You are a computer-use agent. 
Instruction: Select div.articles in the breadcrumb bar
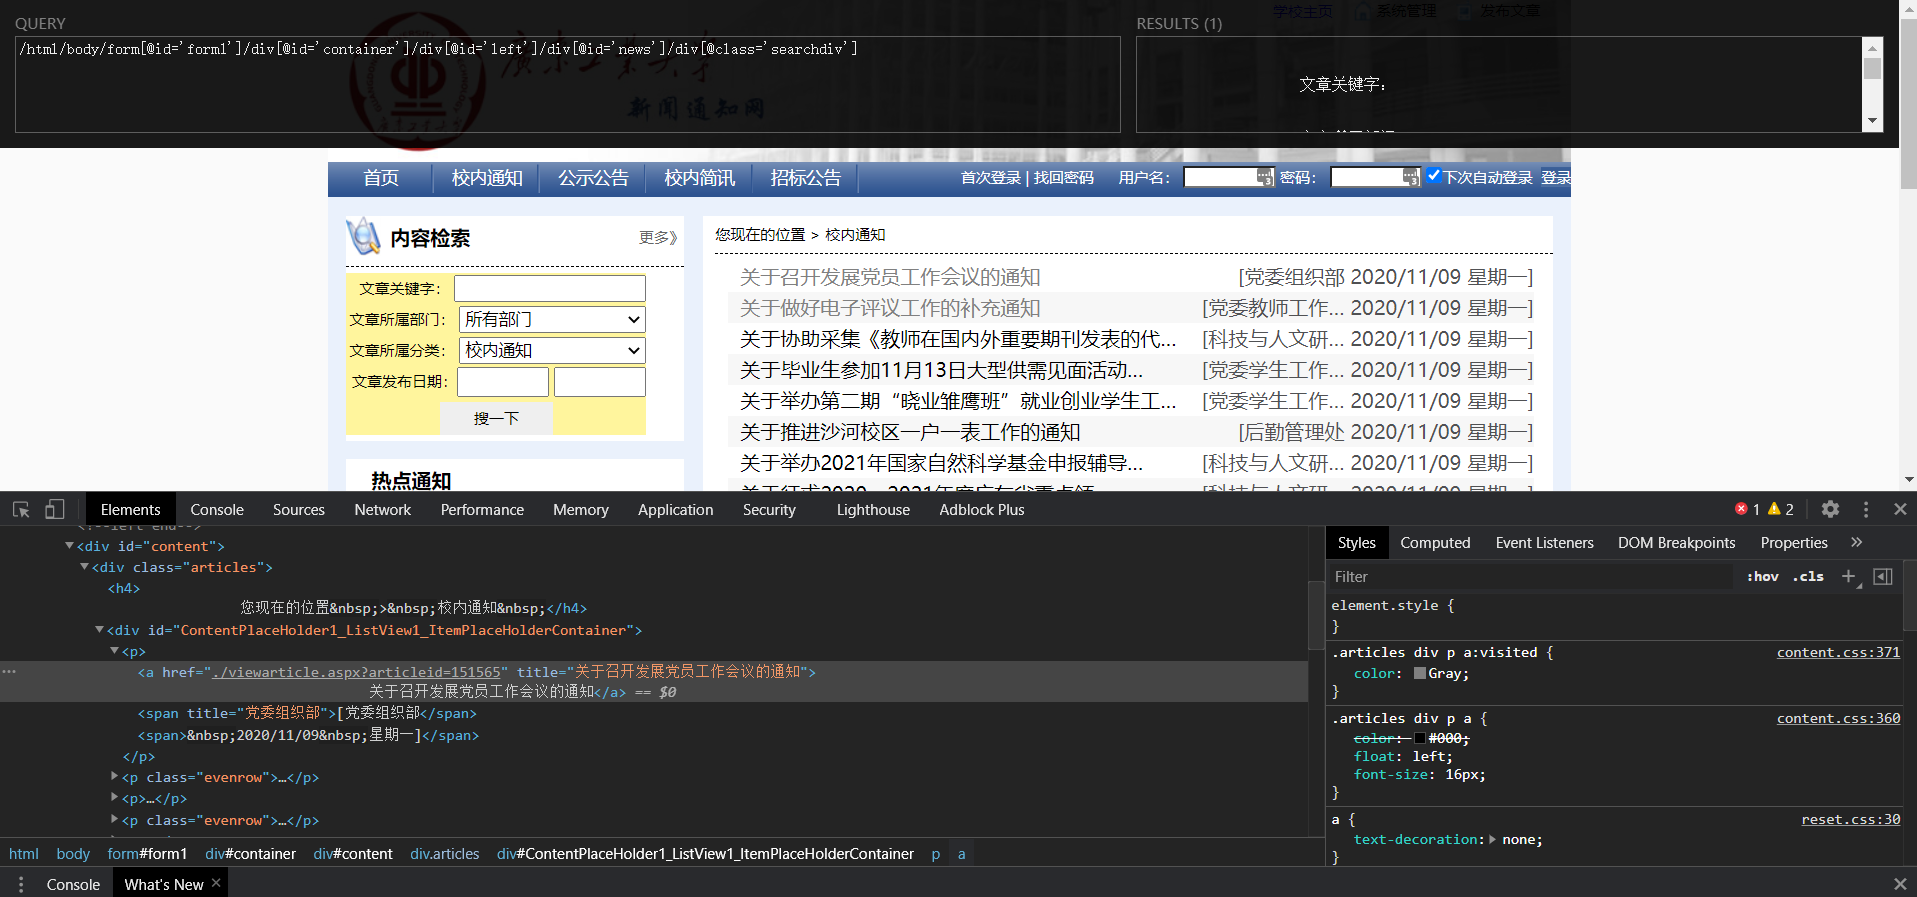click(444, 853)
